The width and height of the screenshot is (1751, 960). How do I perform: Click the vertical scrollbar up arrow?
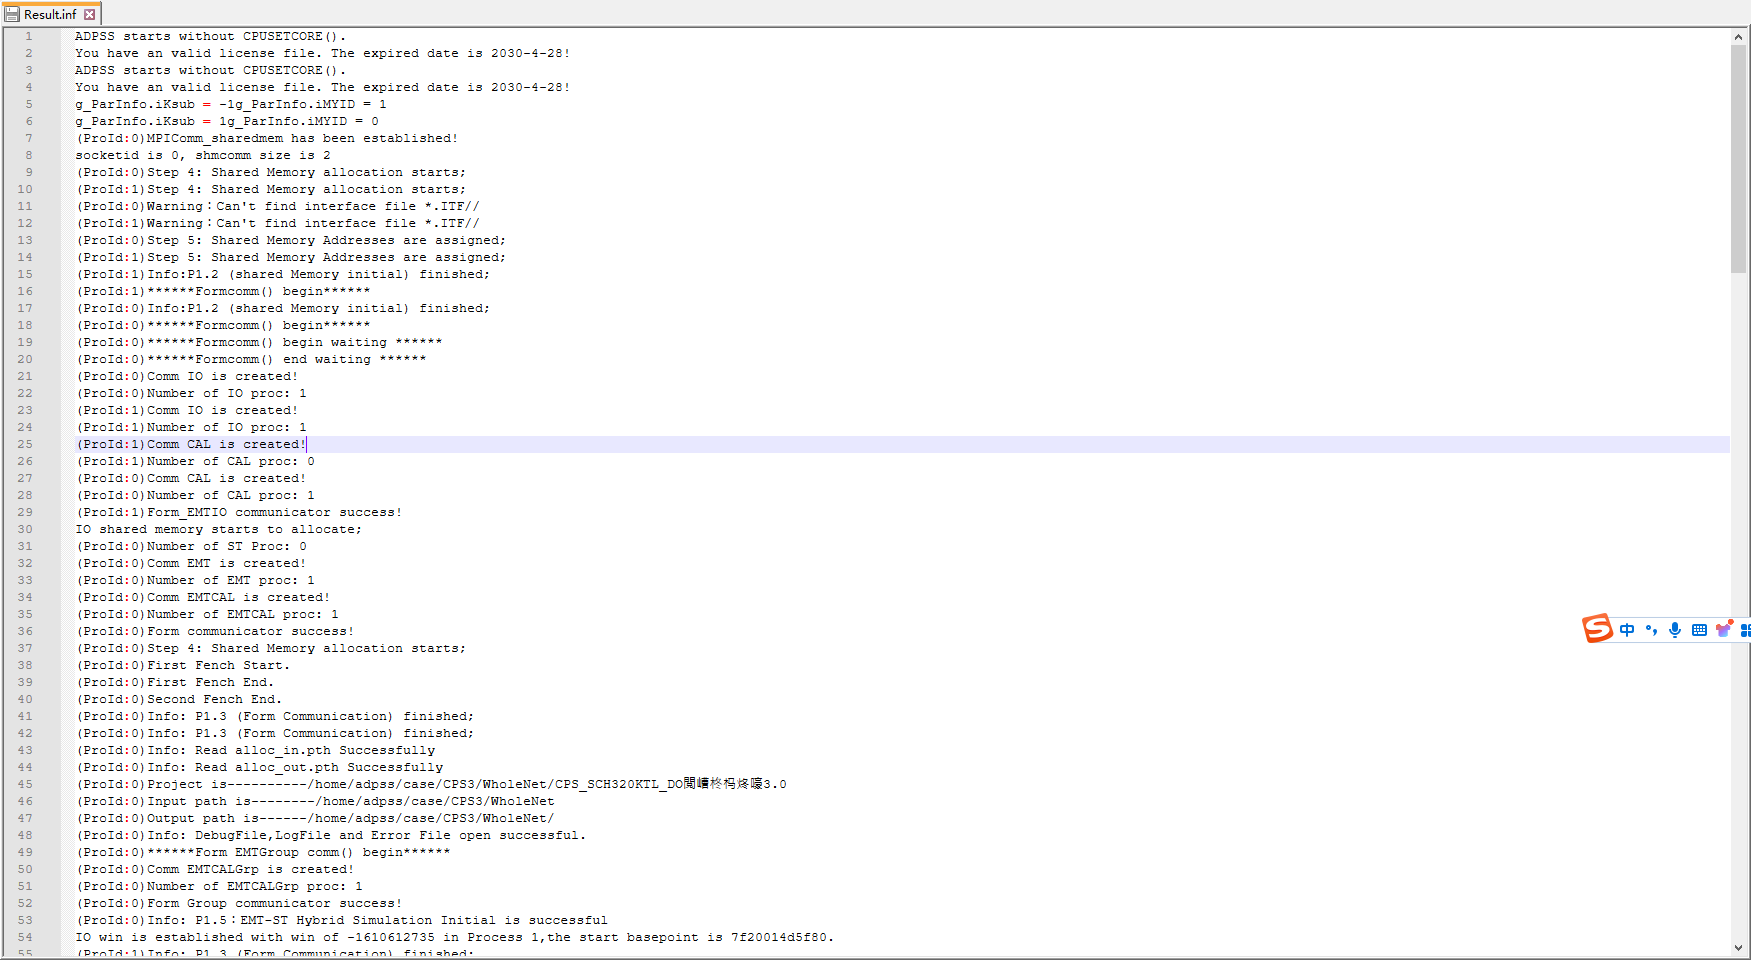[1739, 37]
